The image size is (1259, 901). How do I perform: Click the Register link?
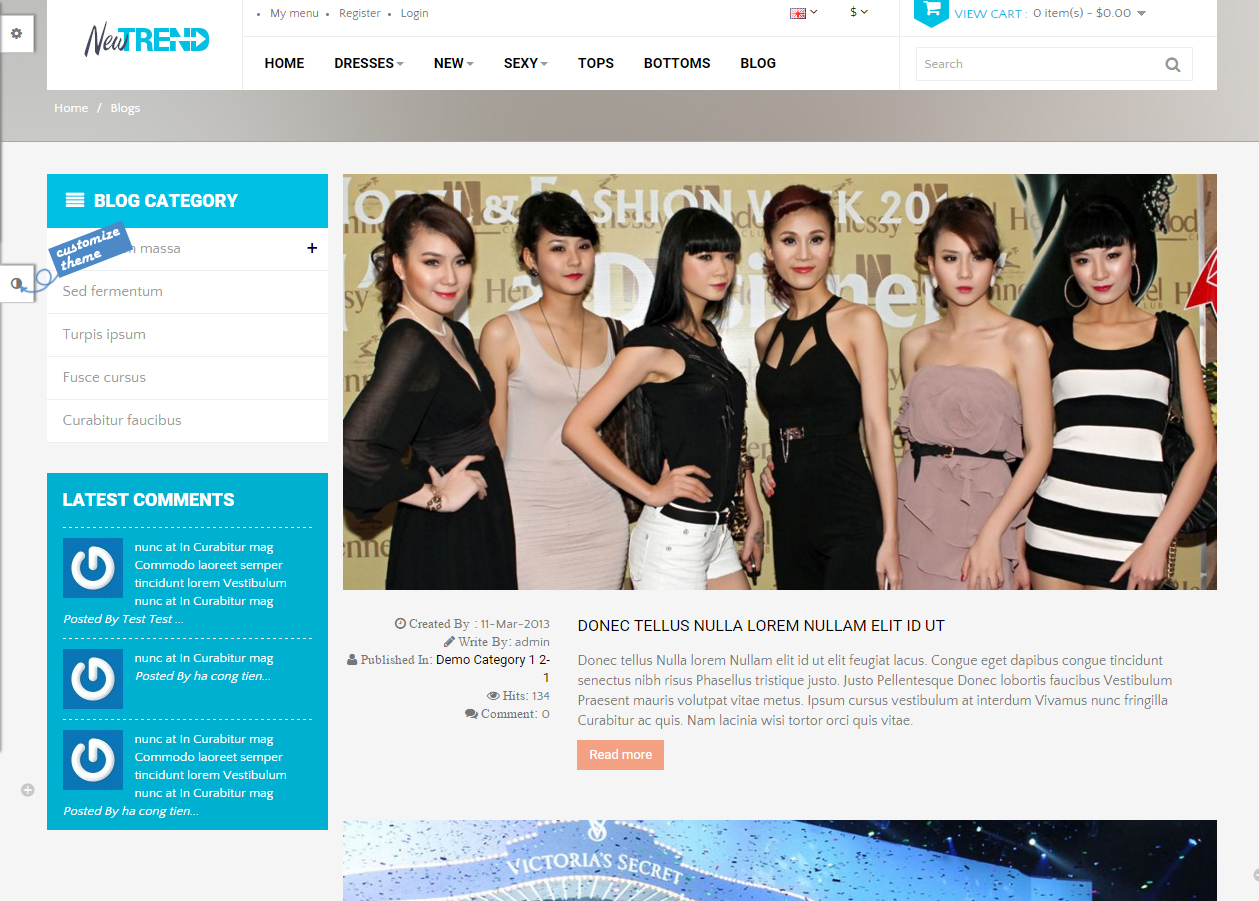(x=359, y=13)
